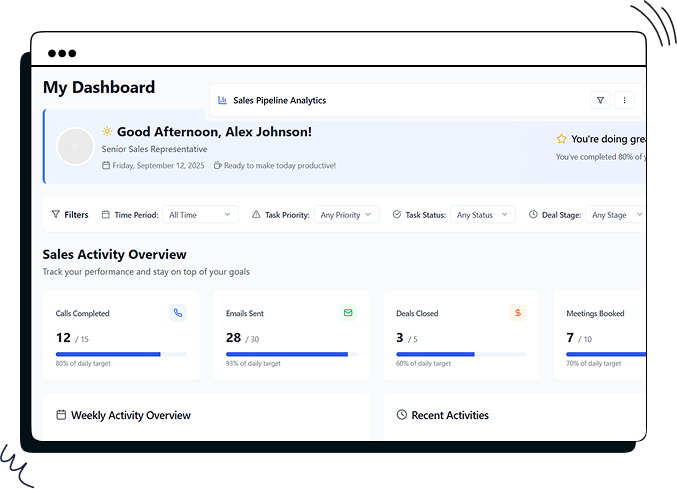677x489 pixels.
Task: Click the Sales Activity Overview heading
Action: (114, 254)
